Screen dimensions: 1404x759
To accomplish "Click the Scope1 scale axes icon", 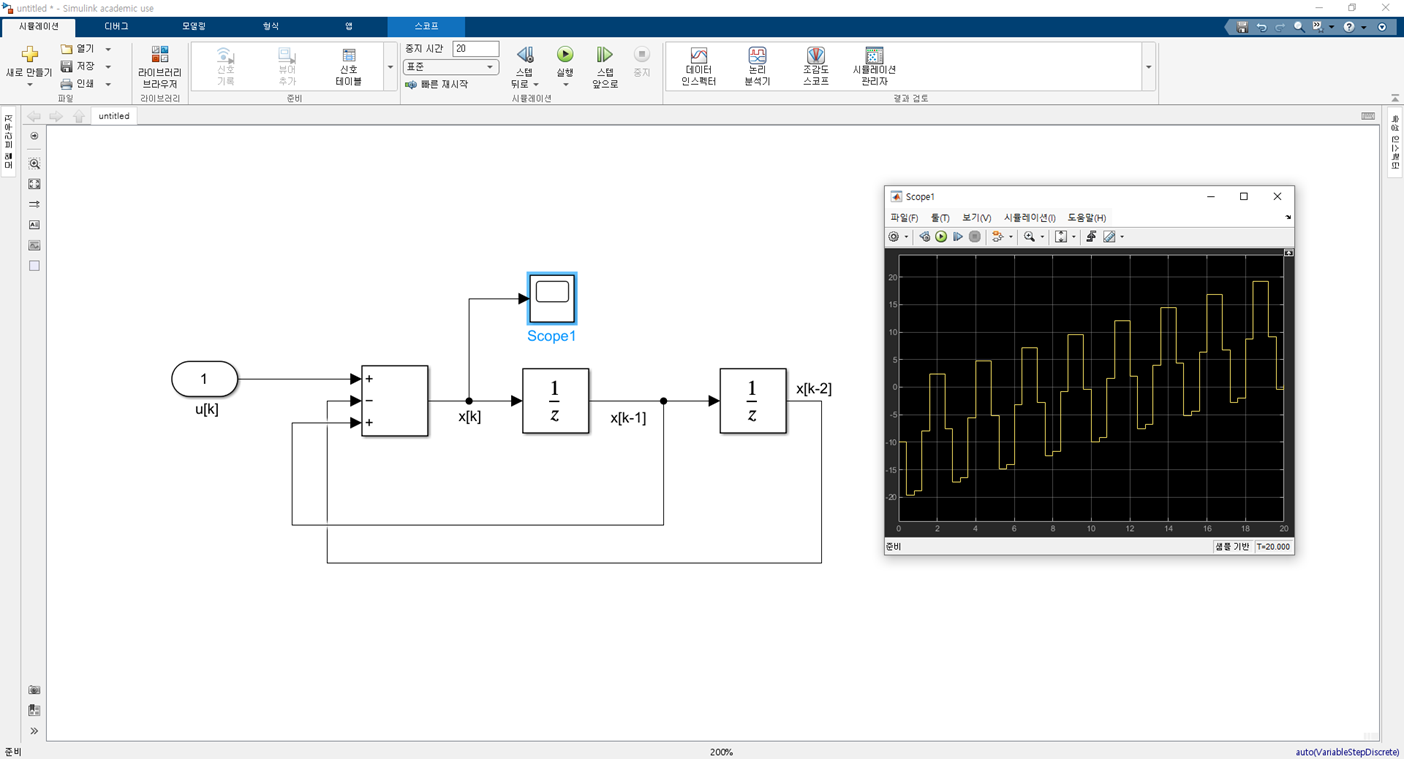I will tap(1061, 237).
